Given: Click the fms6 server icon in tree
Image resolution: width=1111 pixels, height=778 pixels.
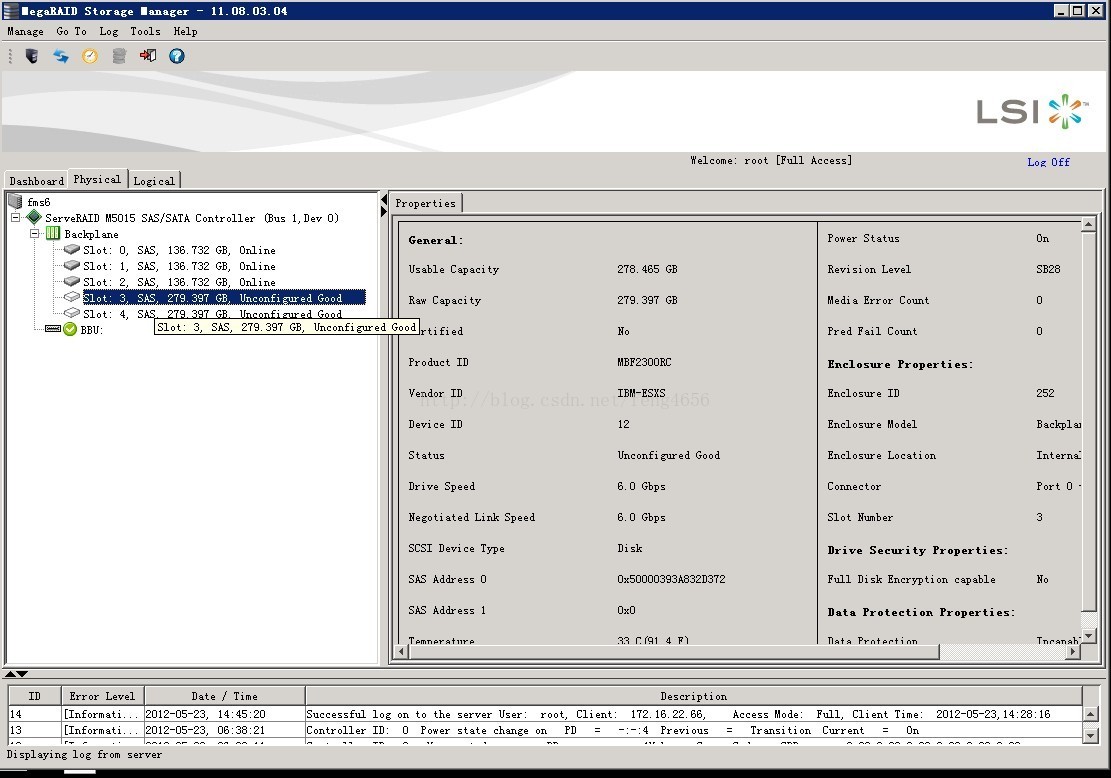Looking at the screenshot, I should 15,201.
